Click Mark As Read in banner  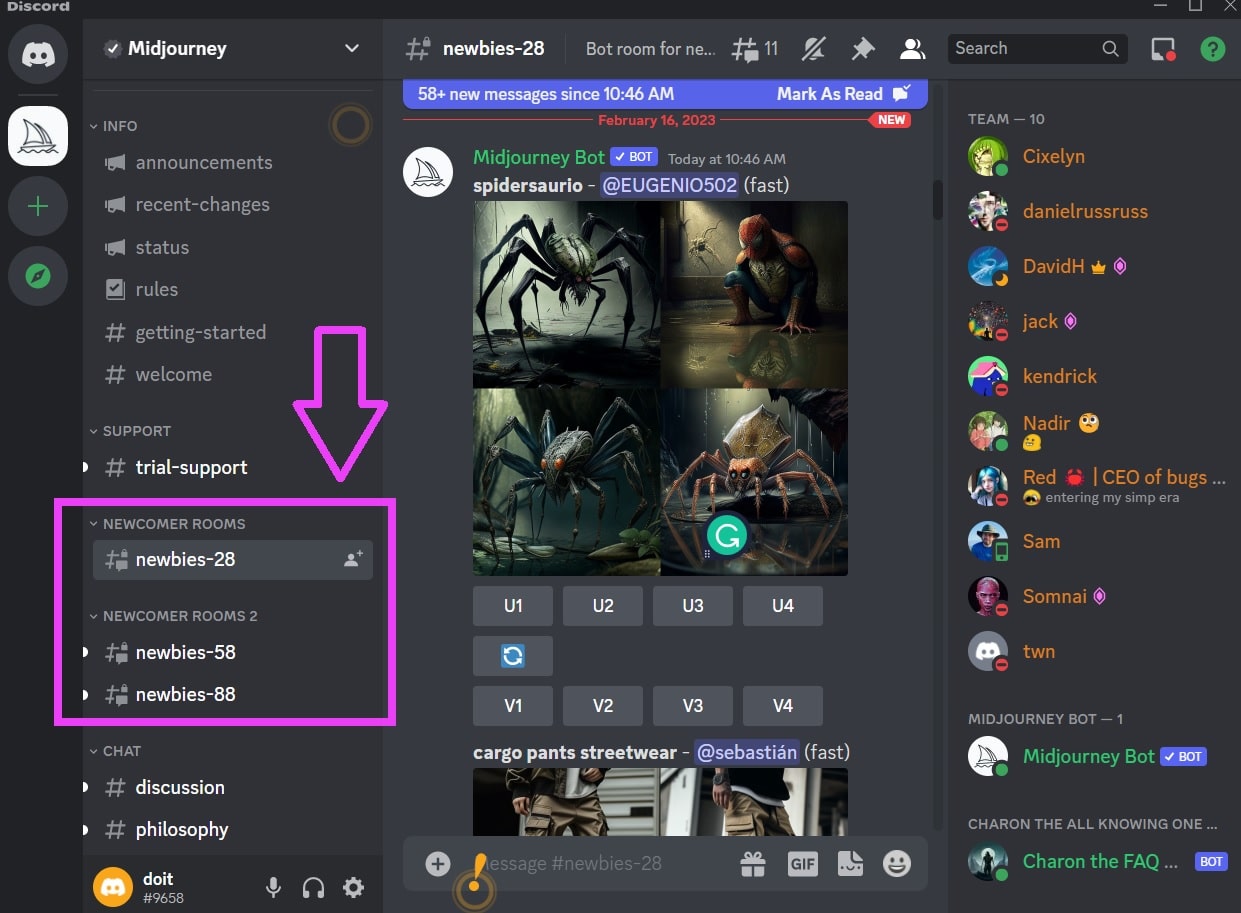(x=843, y=94)
